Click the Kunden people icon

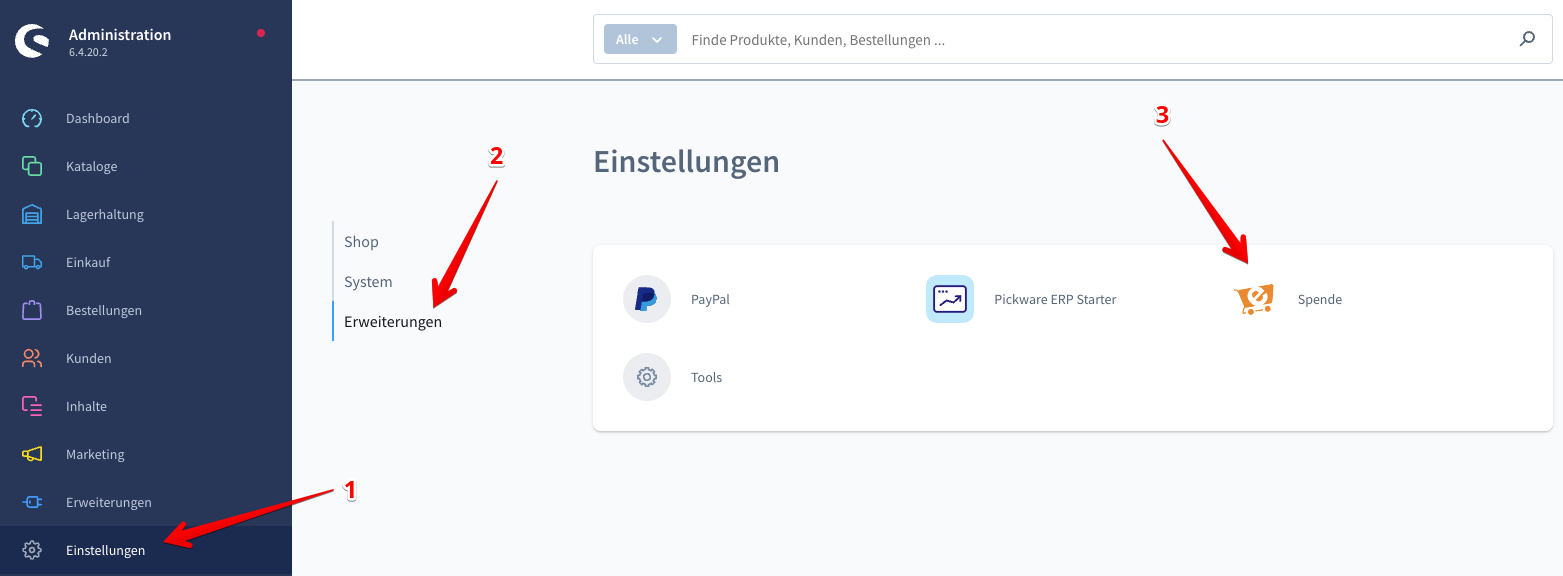[32, 358]
